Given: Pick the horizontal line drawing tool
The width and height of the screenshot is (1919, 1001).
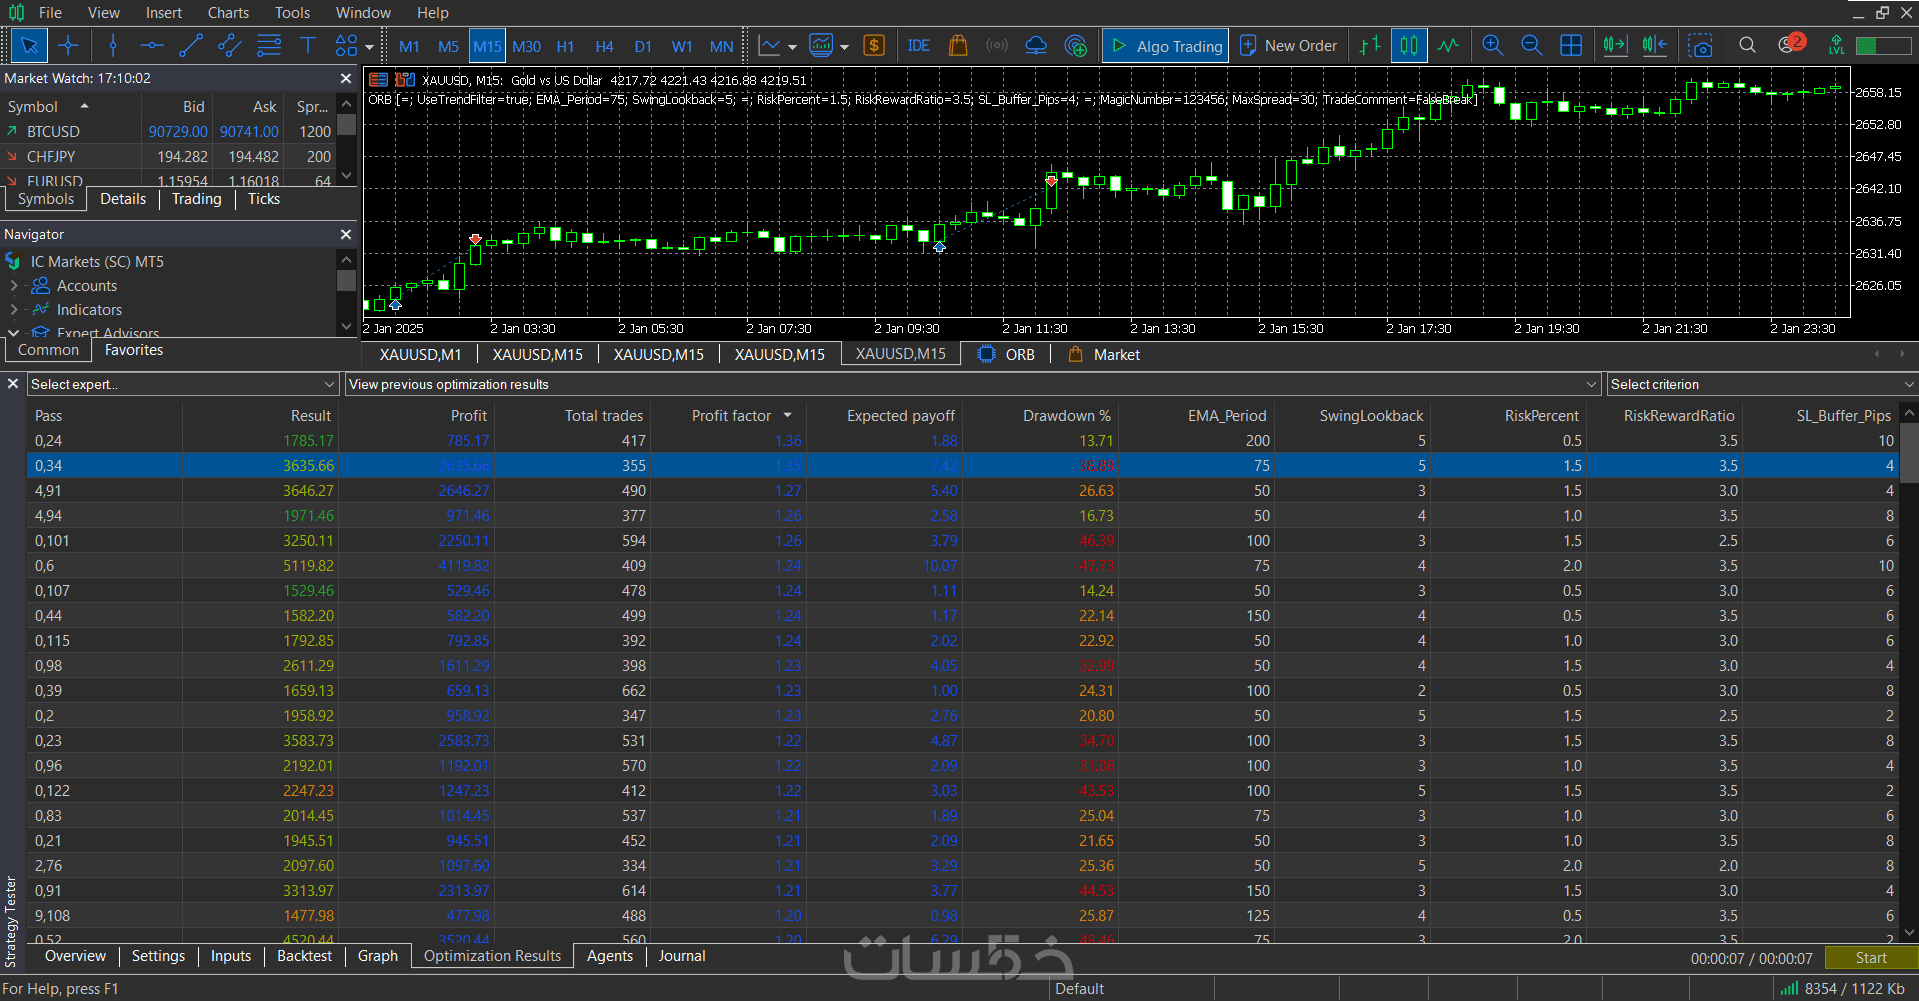Looking at the screenshot, I should tap(152, 46).
